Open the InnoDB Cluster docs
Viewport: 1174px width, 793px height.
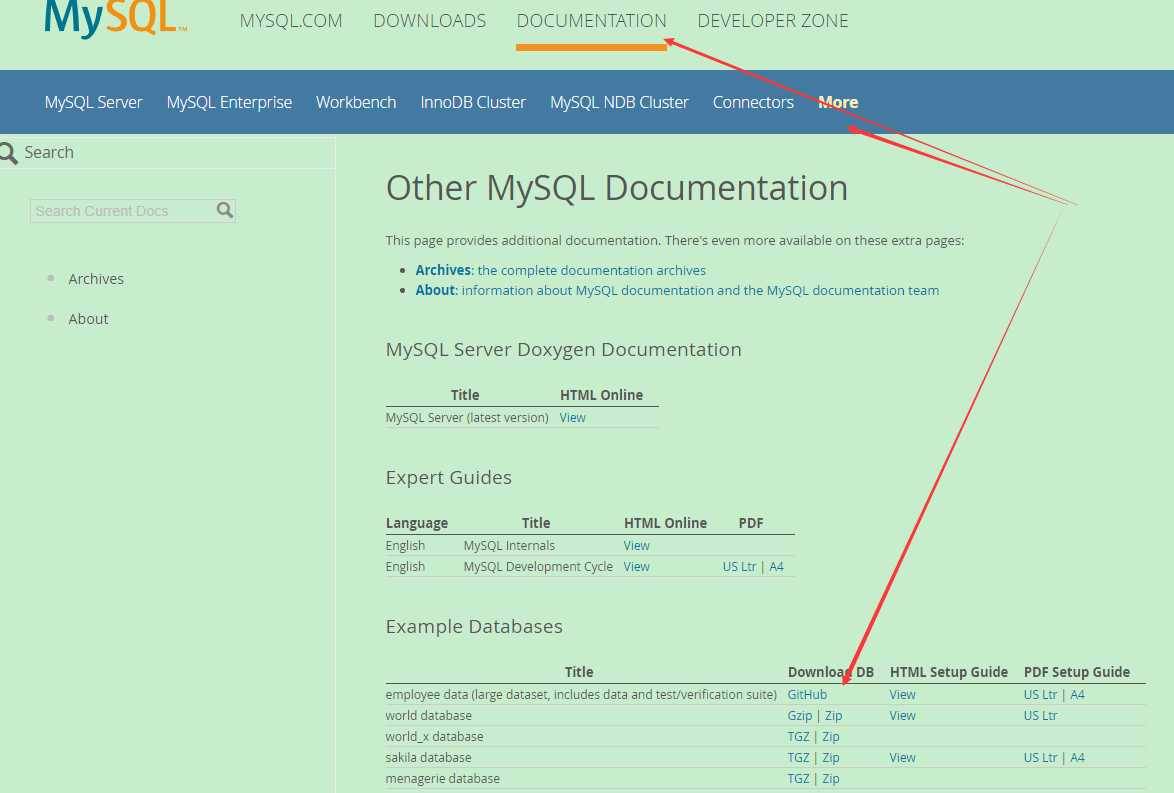pos(473,103)
